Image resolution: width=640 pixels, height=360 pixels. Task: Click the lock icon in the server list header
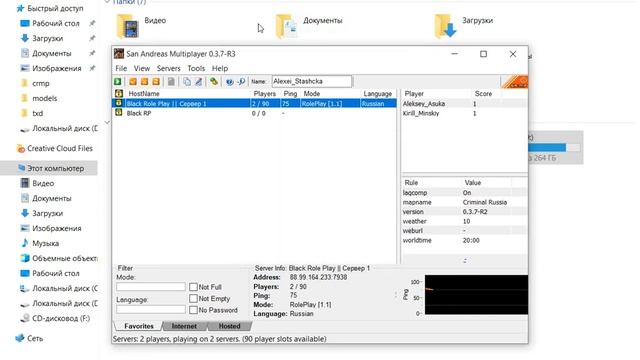(119, 93)
